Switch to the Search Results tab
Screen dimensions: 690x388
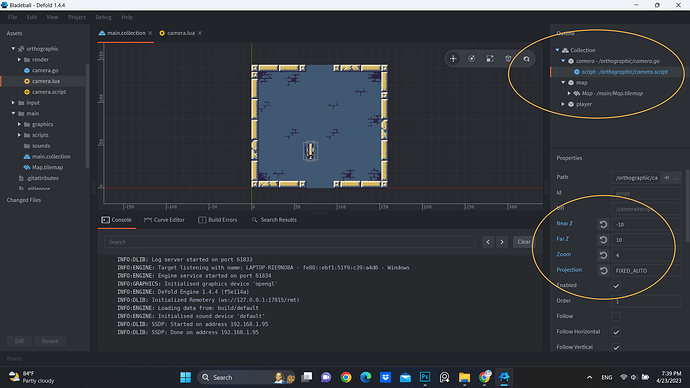(x=274, y=220)
